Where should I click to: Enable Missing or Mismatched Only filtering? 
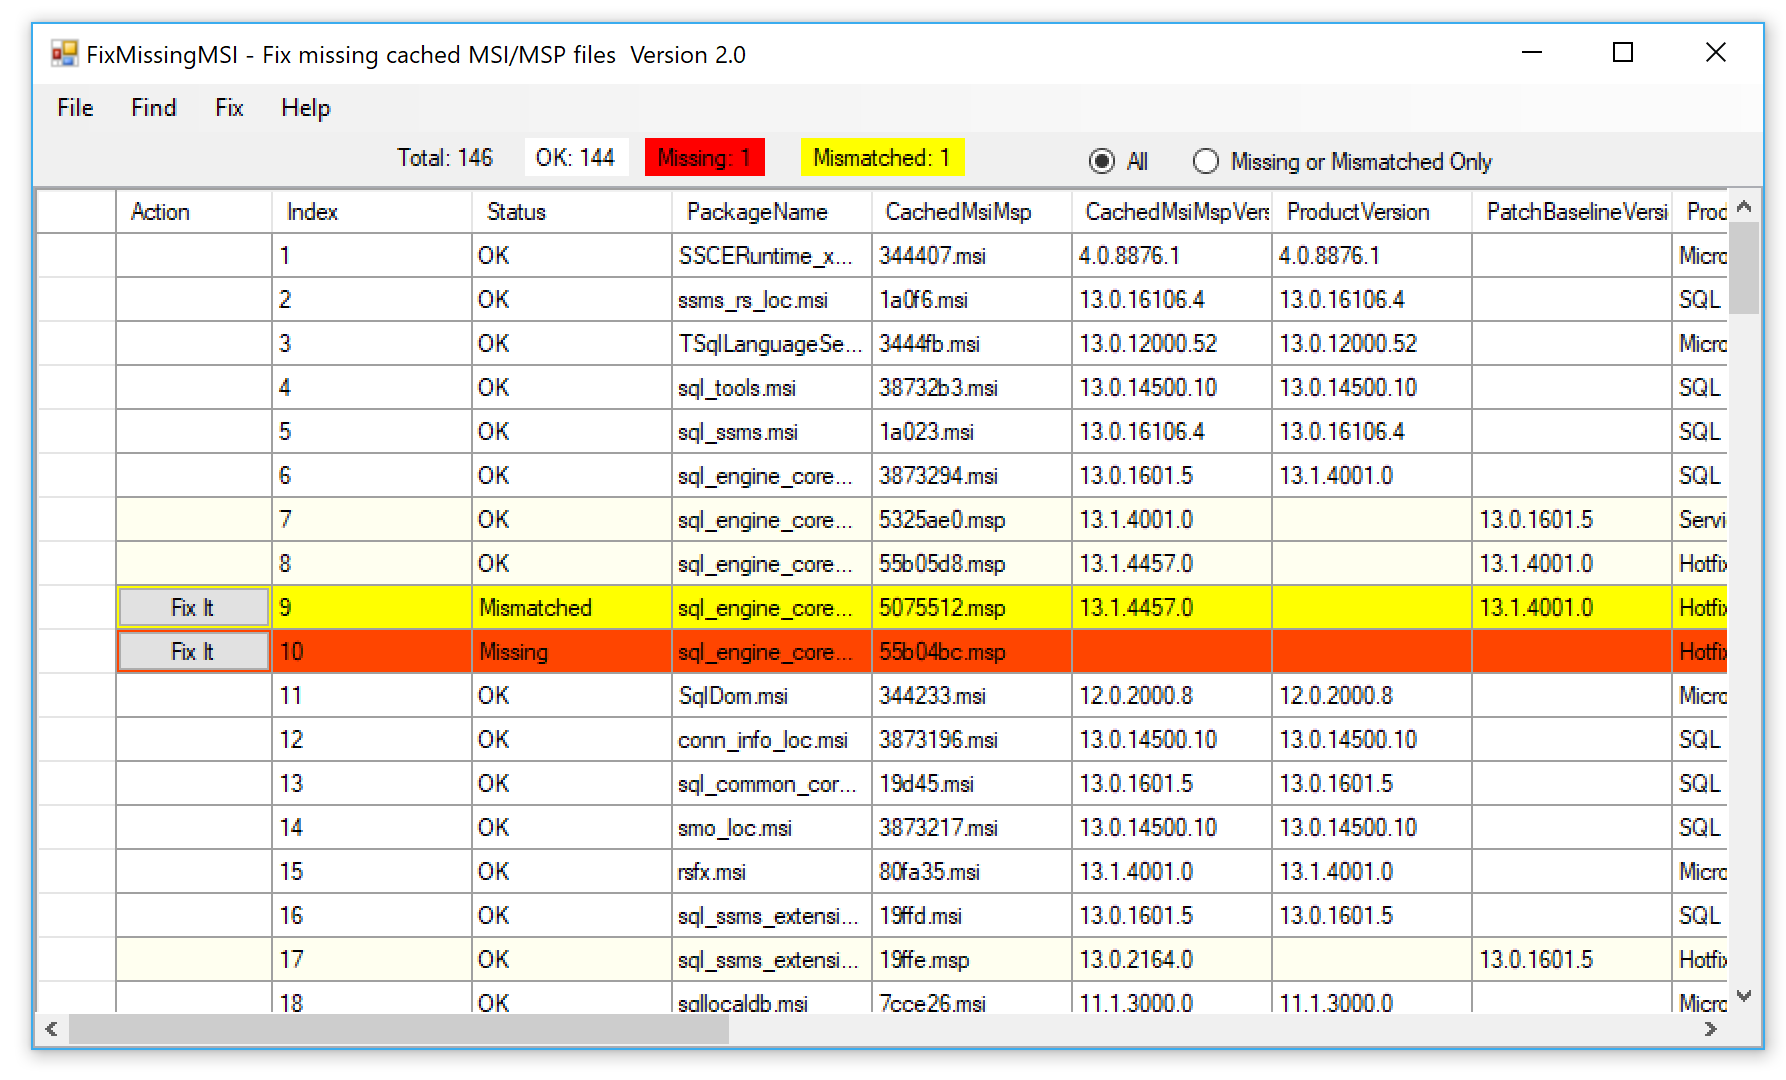1206,161
